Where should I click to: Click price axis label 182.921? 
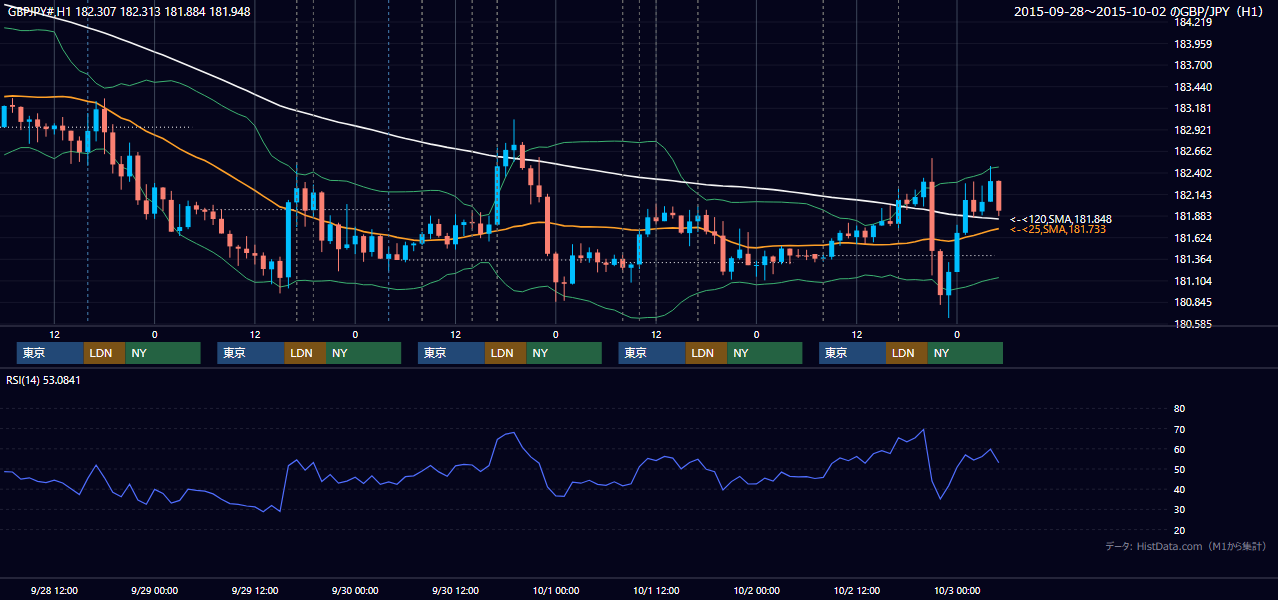pyautogui.click(x=1192, y=130)
